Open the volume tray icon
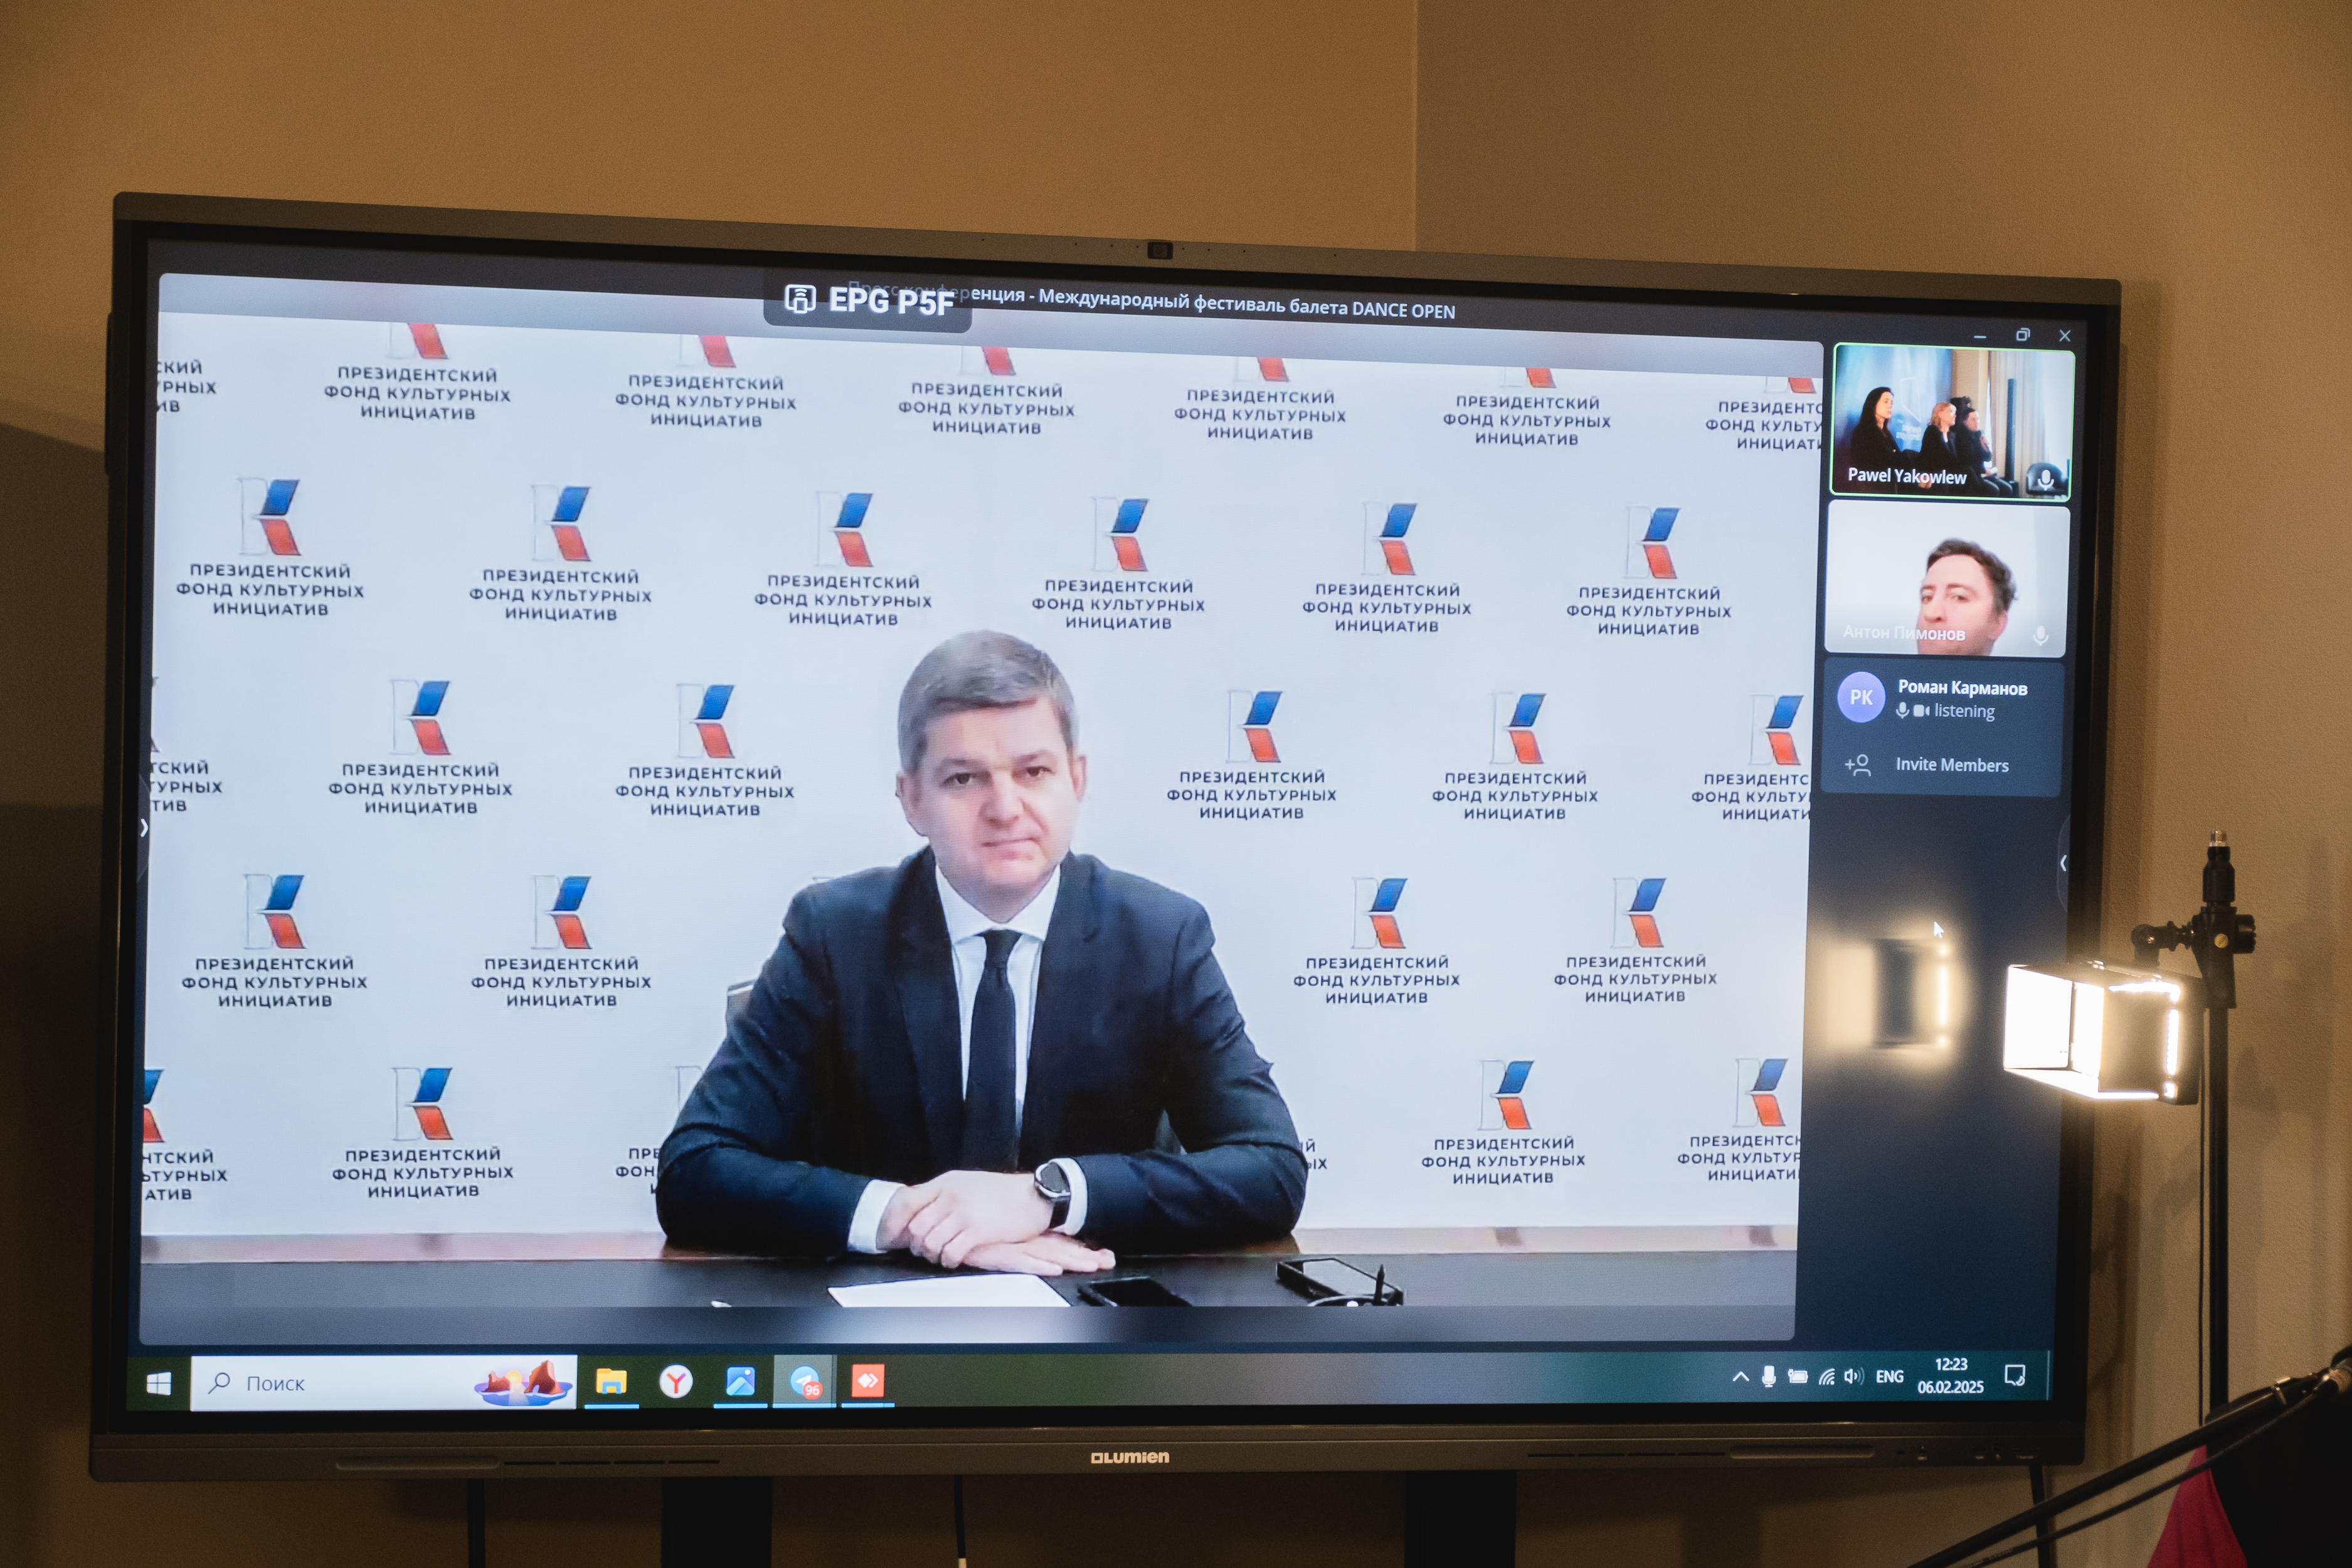Image resolution: width=2352 pixels, height=1568 pixels. pos(1853,1376)
